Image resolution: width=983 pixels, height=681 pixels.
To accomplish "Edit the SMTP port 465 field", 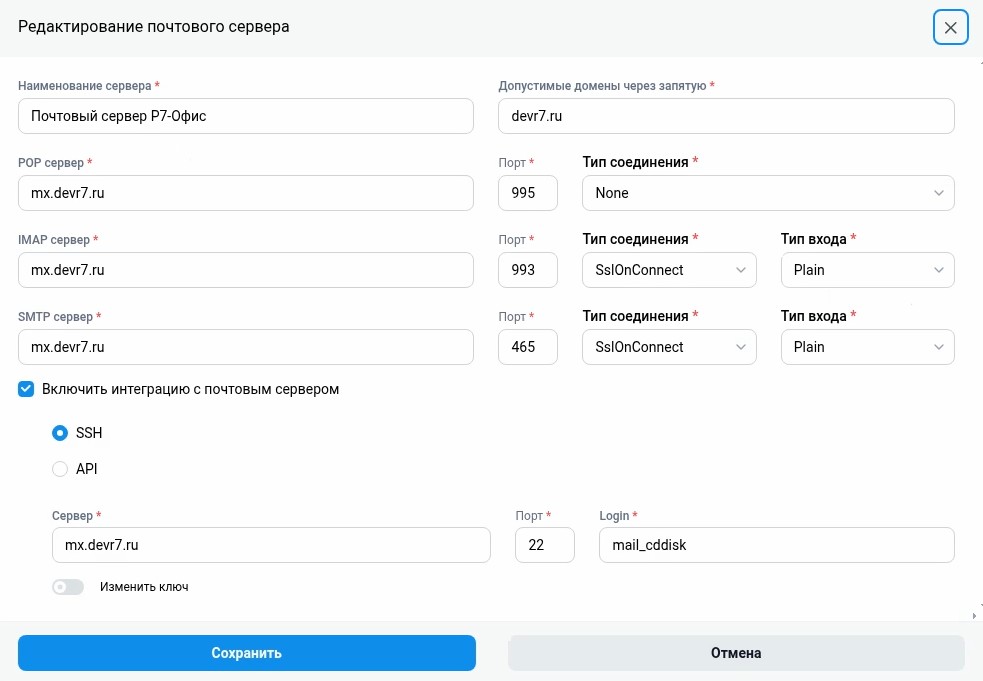I will (528, 347).
